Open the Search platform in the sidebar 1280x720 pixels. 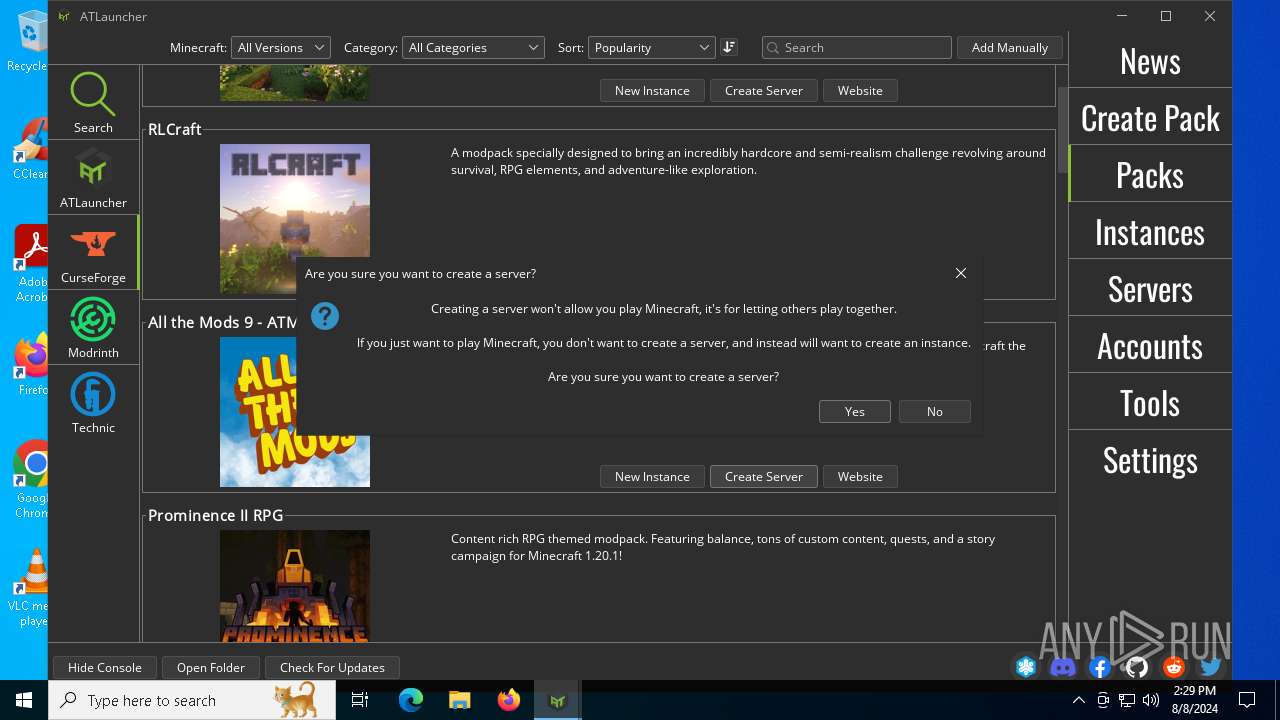point(93,103)
